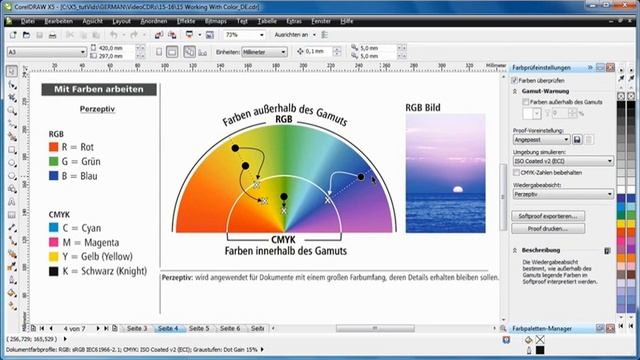Select the Freehand drawing tool
The width and height of the screenshot is (640, 360).
point(12,124)
